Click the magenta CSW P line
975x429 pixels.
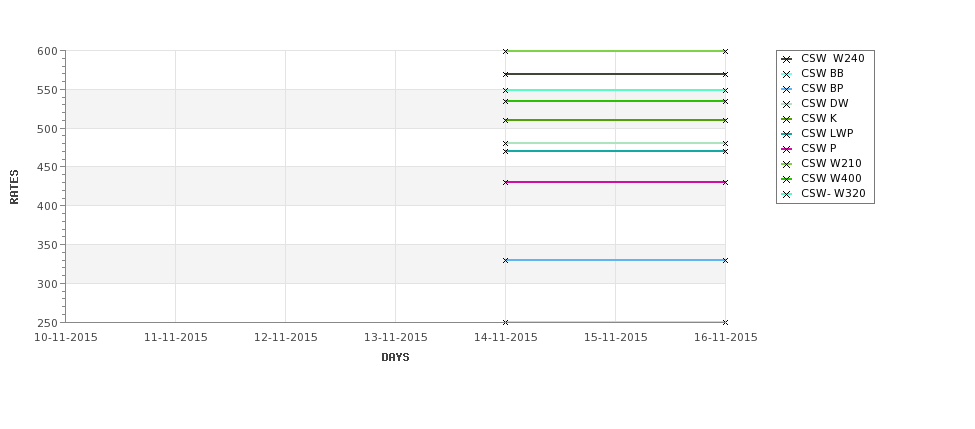pyautogui.click(x=616, y=182)
